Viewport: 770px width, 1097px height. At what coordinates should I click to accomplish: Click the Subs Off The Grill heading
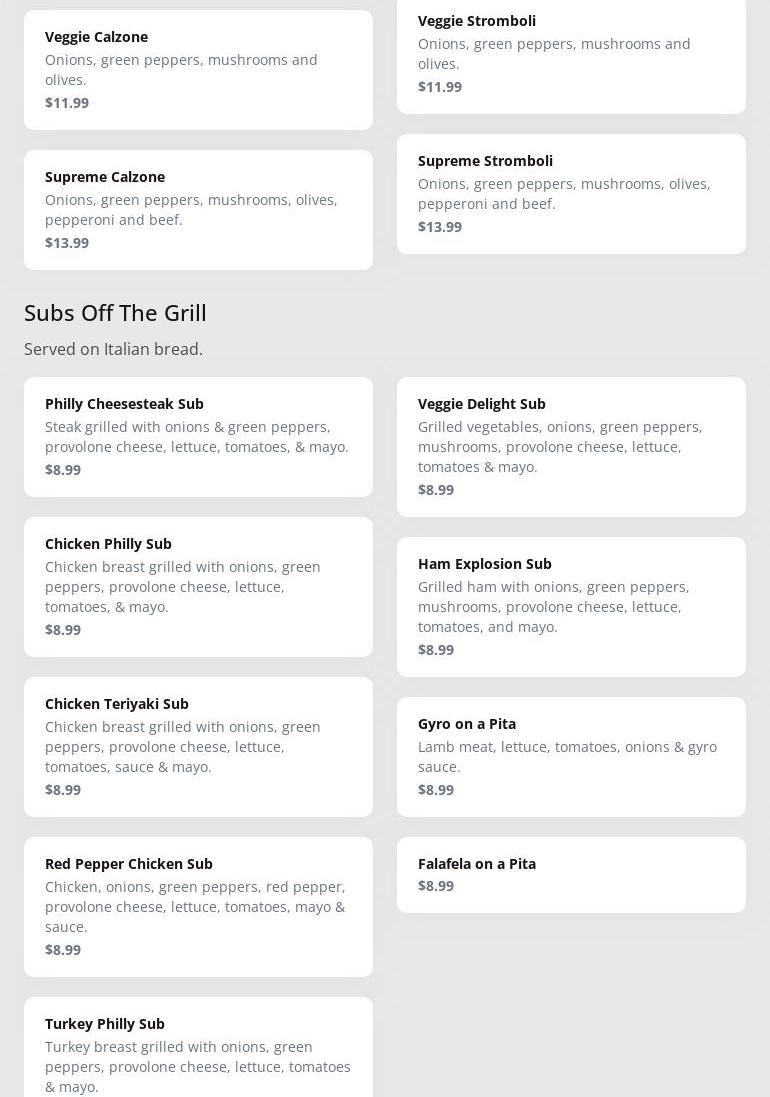coord(115,313)
